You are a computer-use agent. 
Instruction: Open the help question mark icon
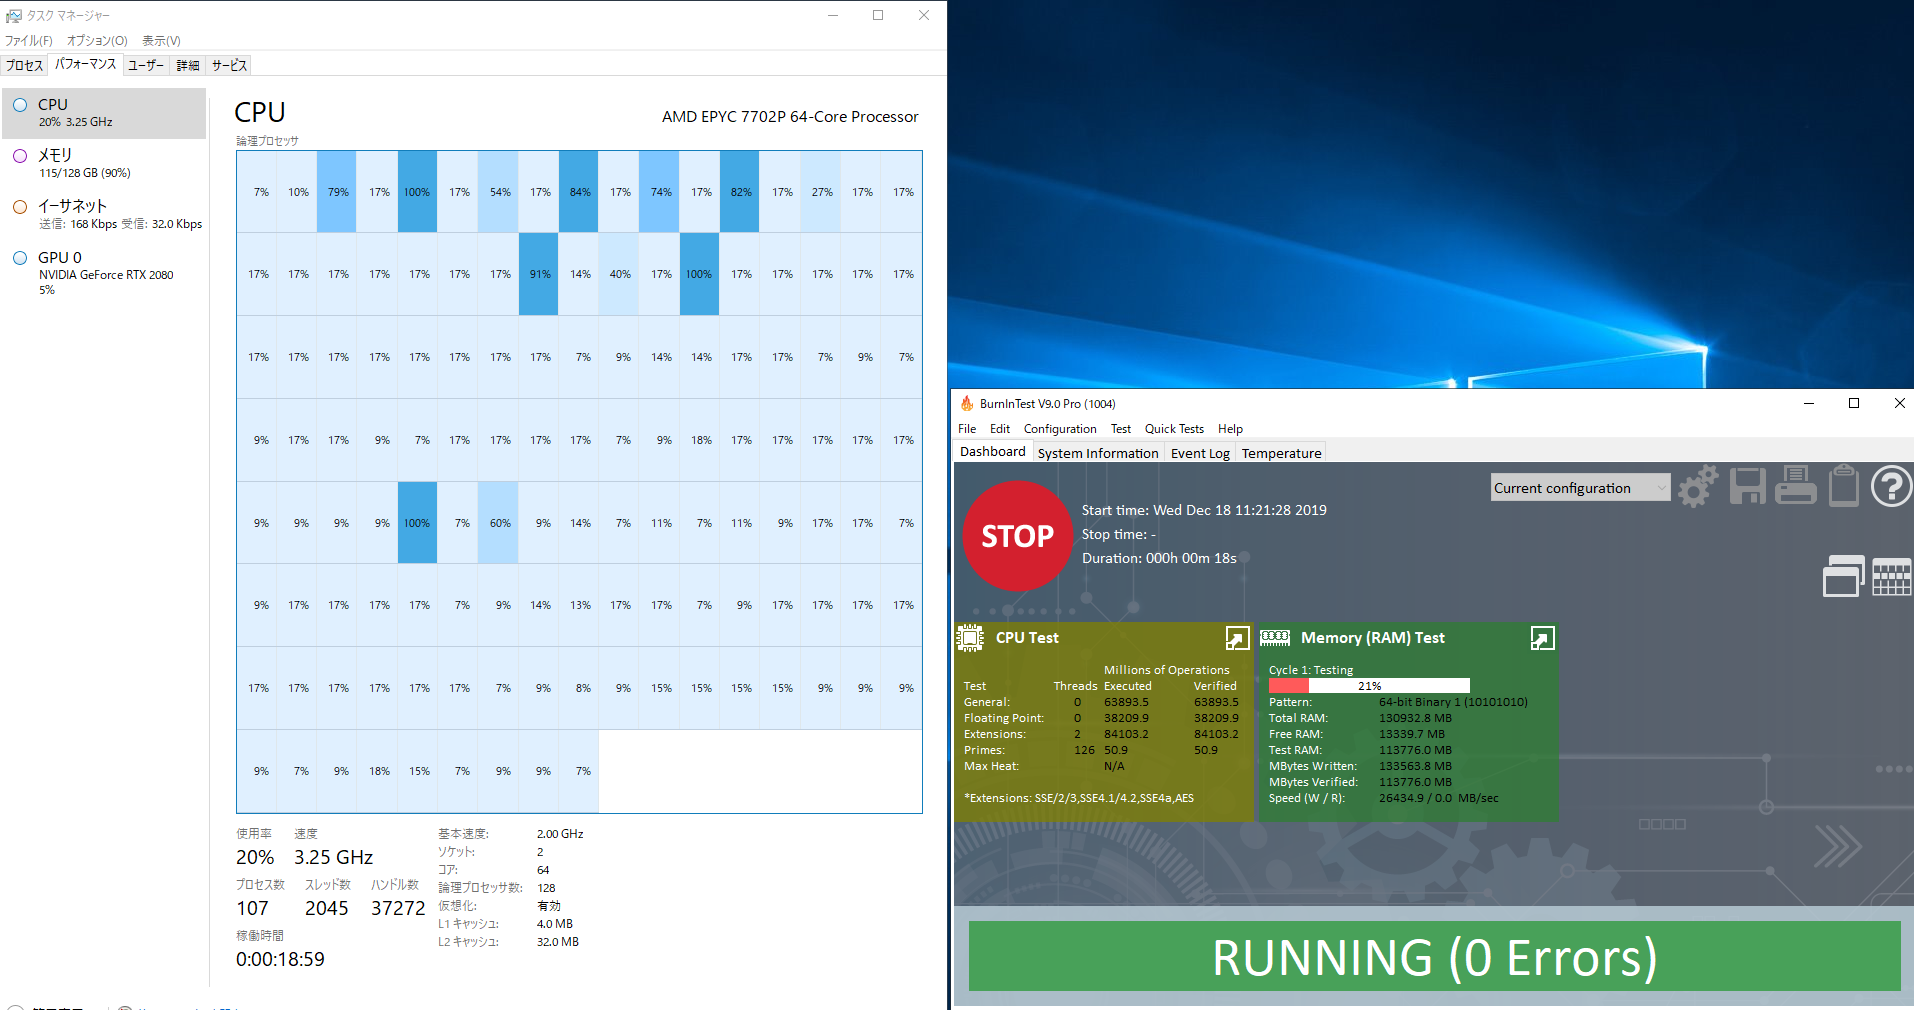(x=1891, y=487)
